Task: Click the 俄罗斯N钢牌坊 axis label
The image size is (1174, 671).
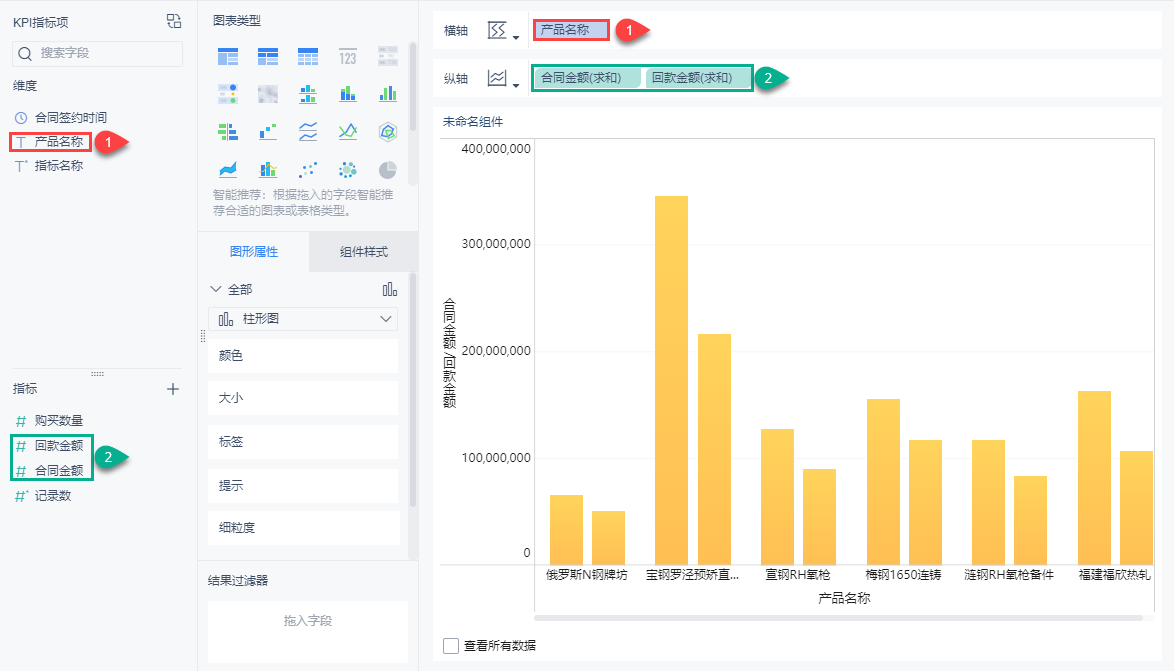Action: point(586,575)
